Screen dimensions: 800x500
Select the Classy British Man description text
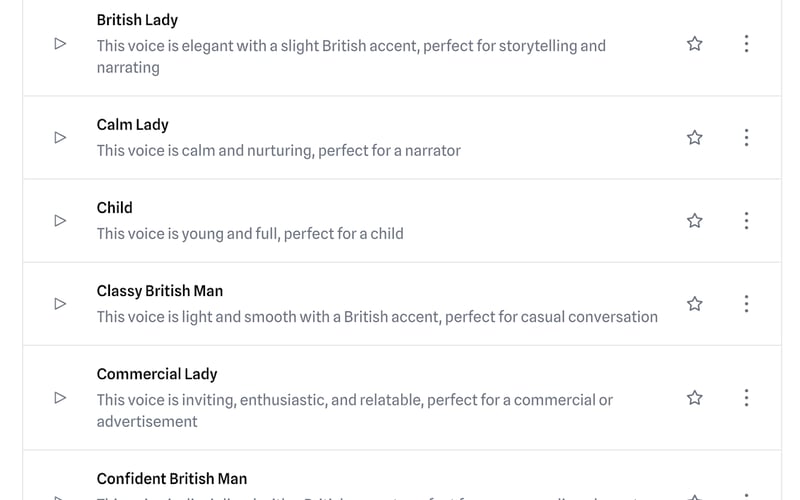click(x=377, y=317)
